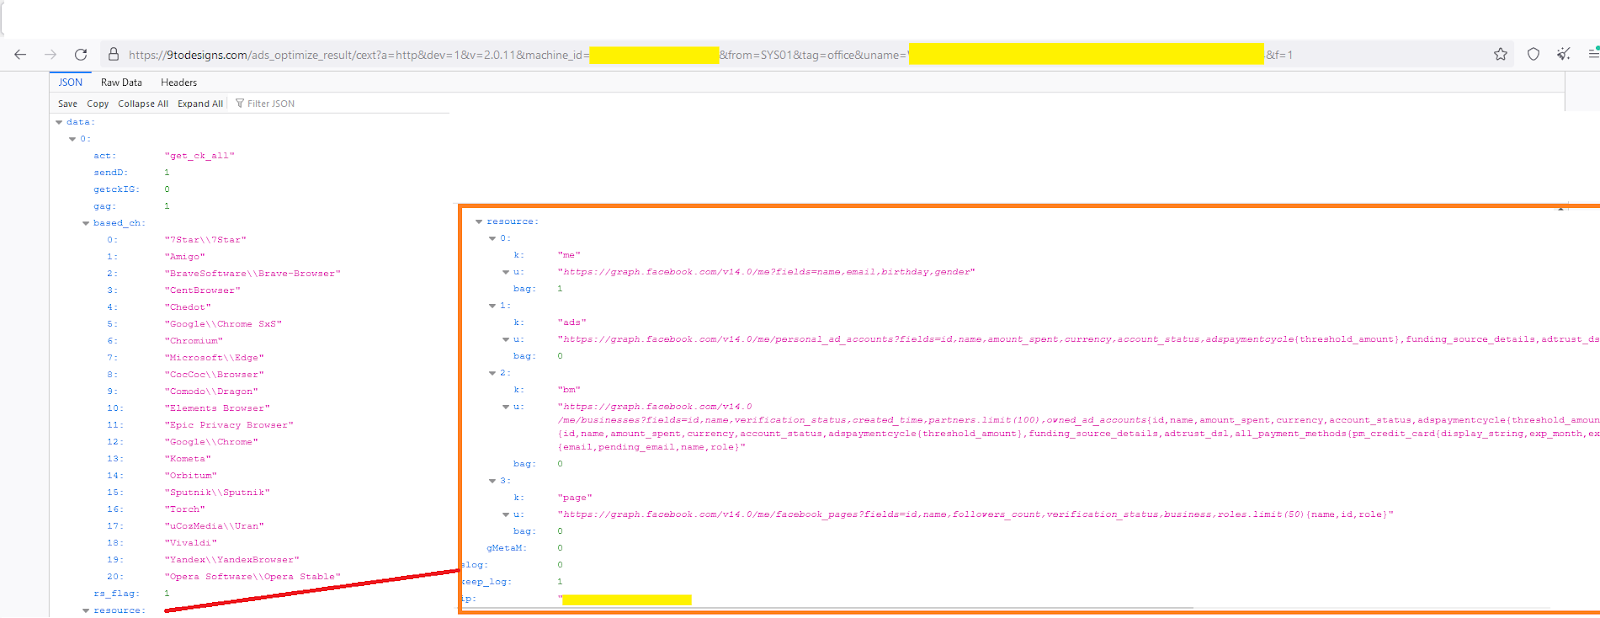Select the "Comodo\\Dragon" entry
This screenshot has width=1600, height=618.
(211, 391)
